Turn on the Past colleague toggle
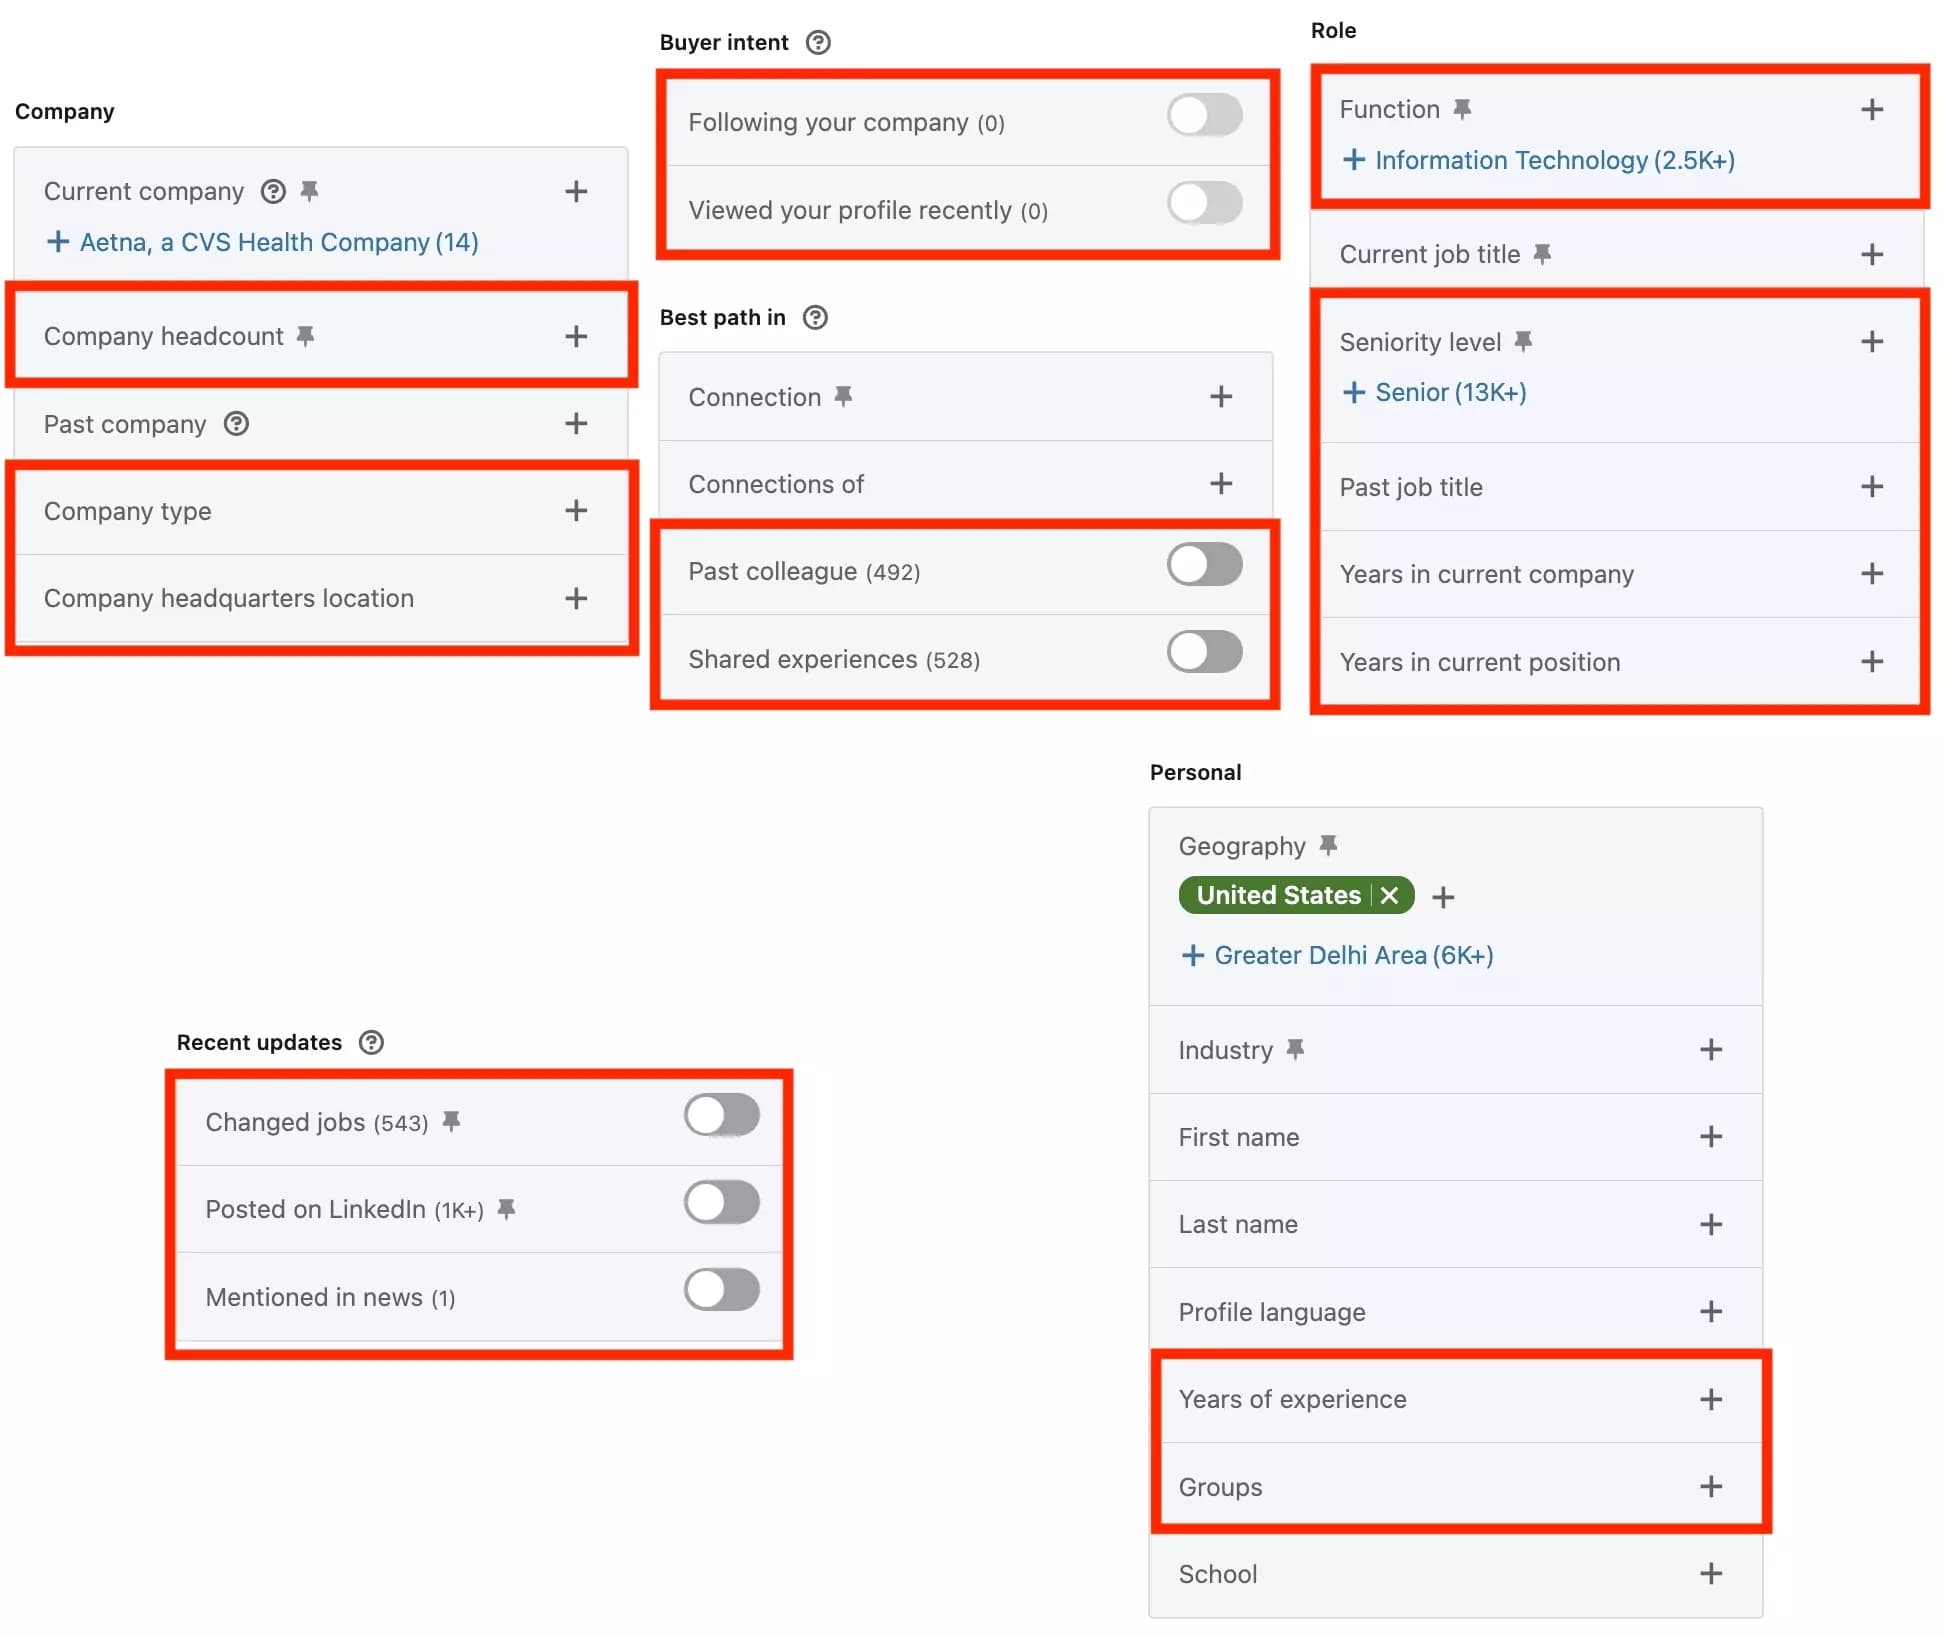Image resolution: width=1944 pixels, height=1634 pixels. pos(1204,564)
